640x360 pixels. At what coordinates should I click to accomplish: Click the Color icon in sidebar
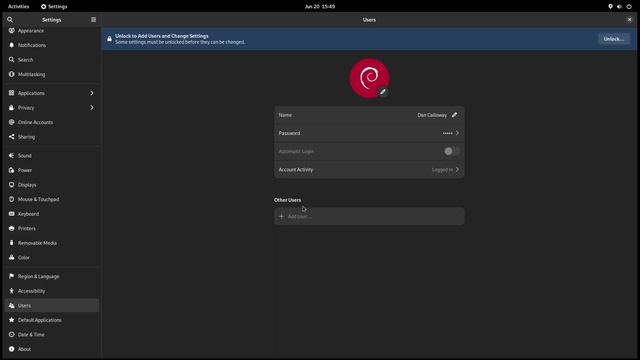[x=11, y=258]
